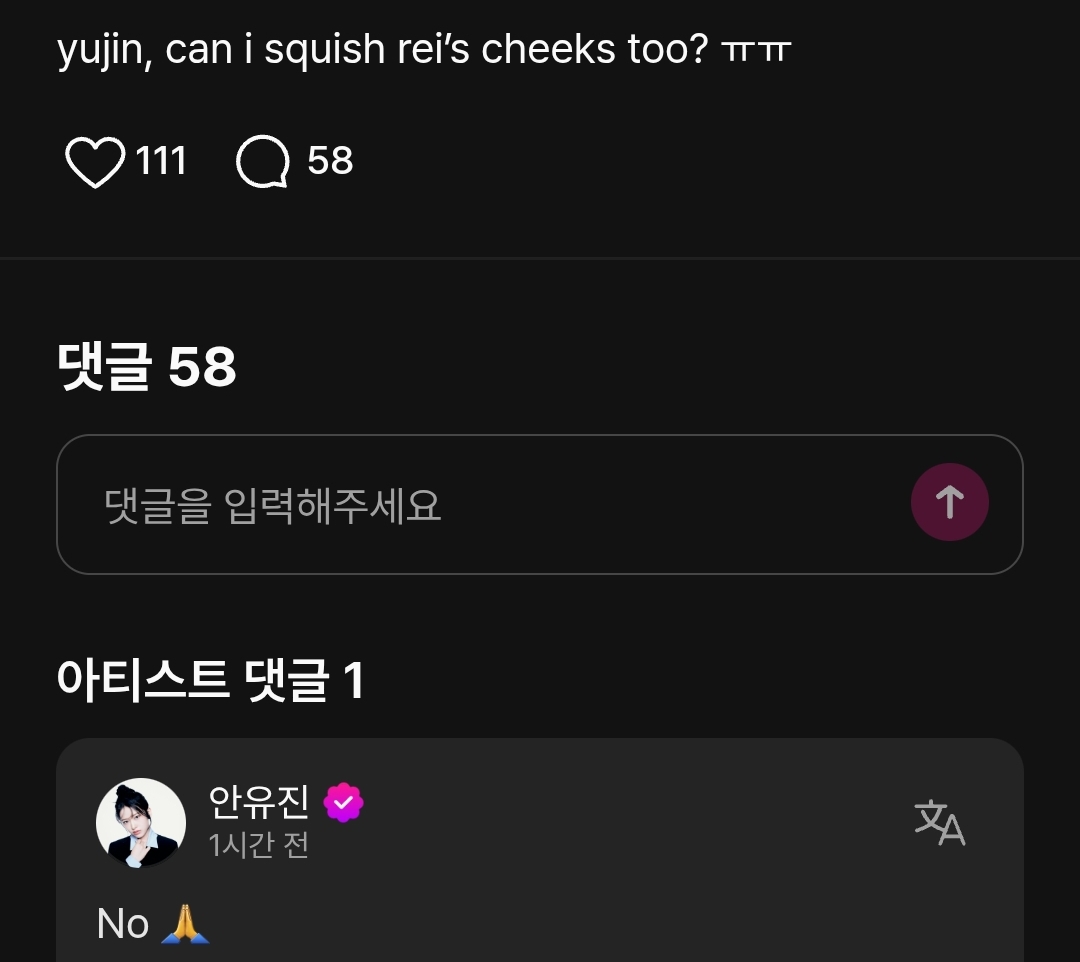1080x962 pixels.
Task: Click the divider line below the like count
Action: [x=540, y=258]
